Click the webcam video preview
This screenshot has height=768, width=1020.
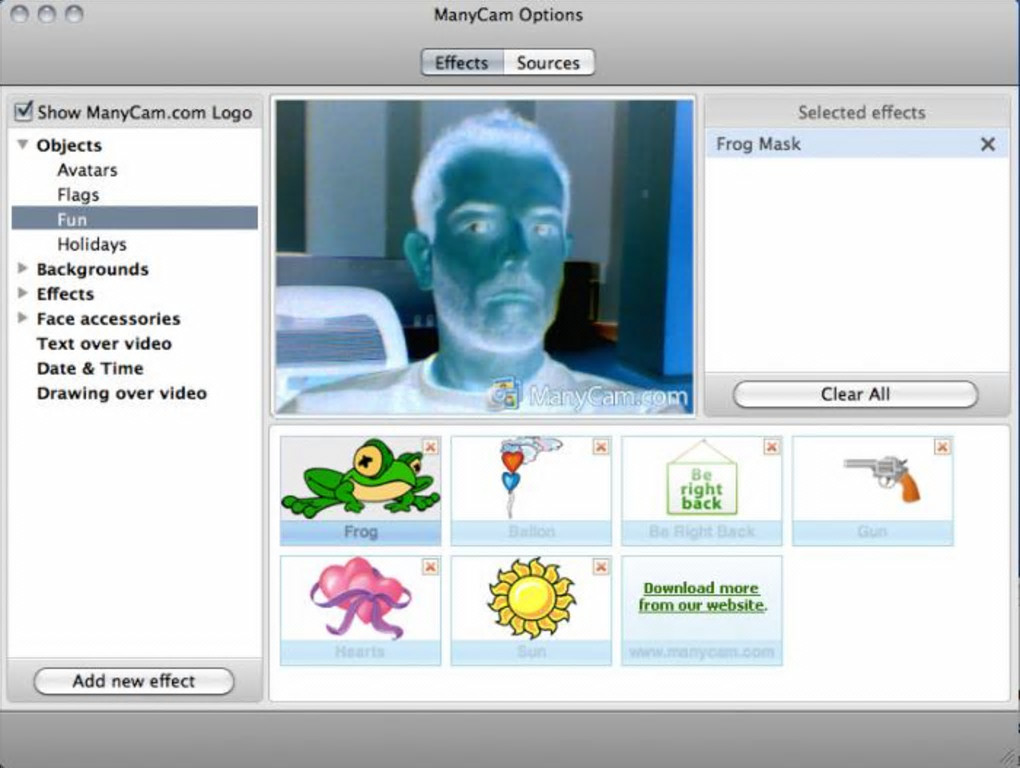click(484, 257)
